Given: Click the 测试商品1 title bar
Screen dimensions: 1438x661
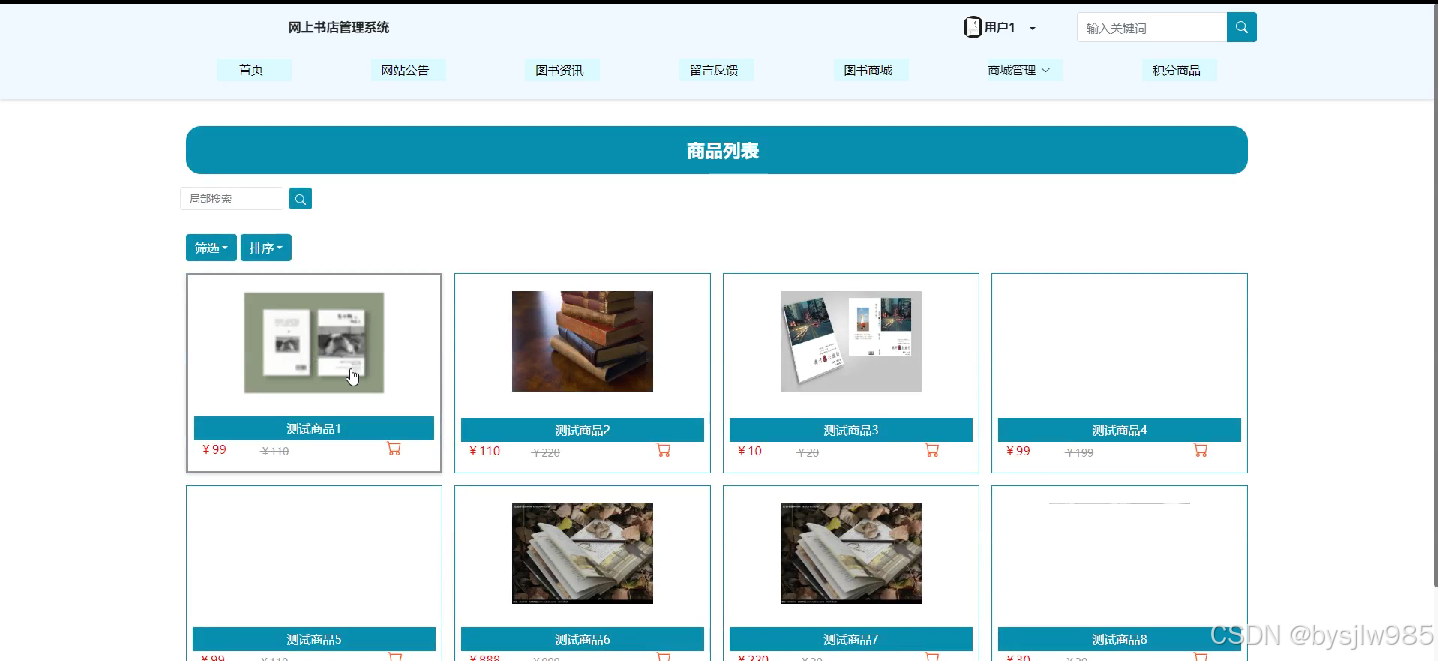Looking at the screenshot, I should coord(314,428).
